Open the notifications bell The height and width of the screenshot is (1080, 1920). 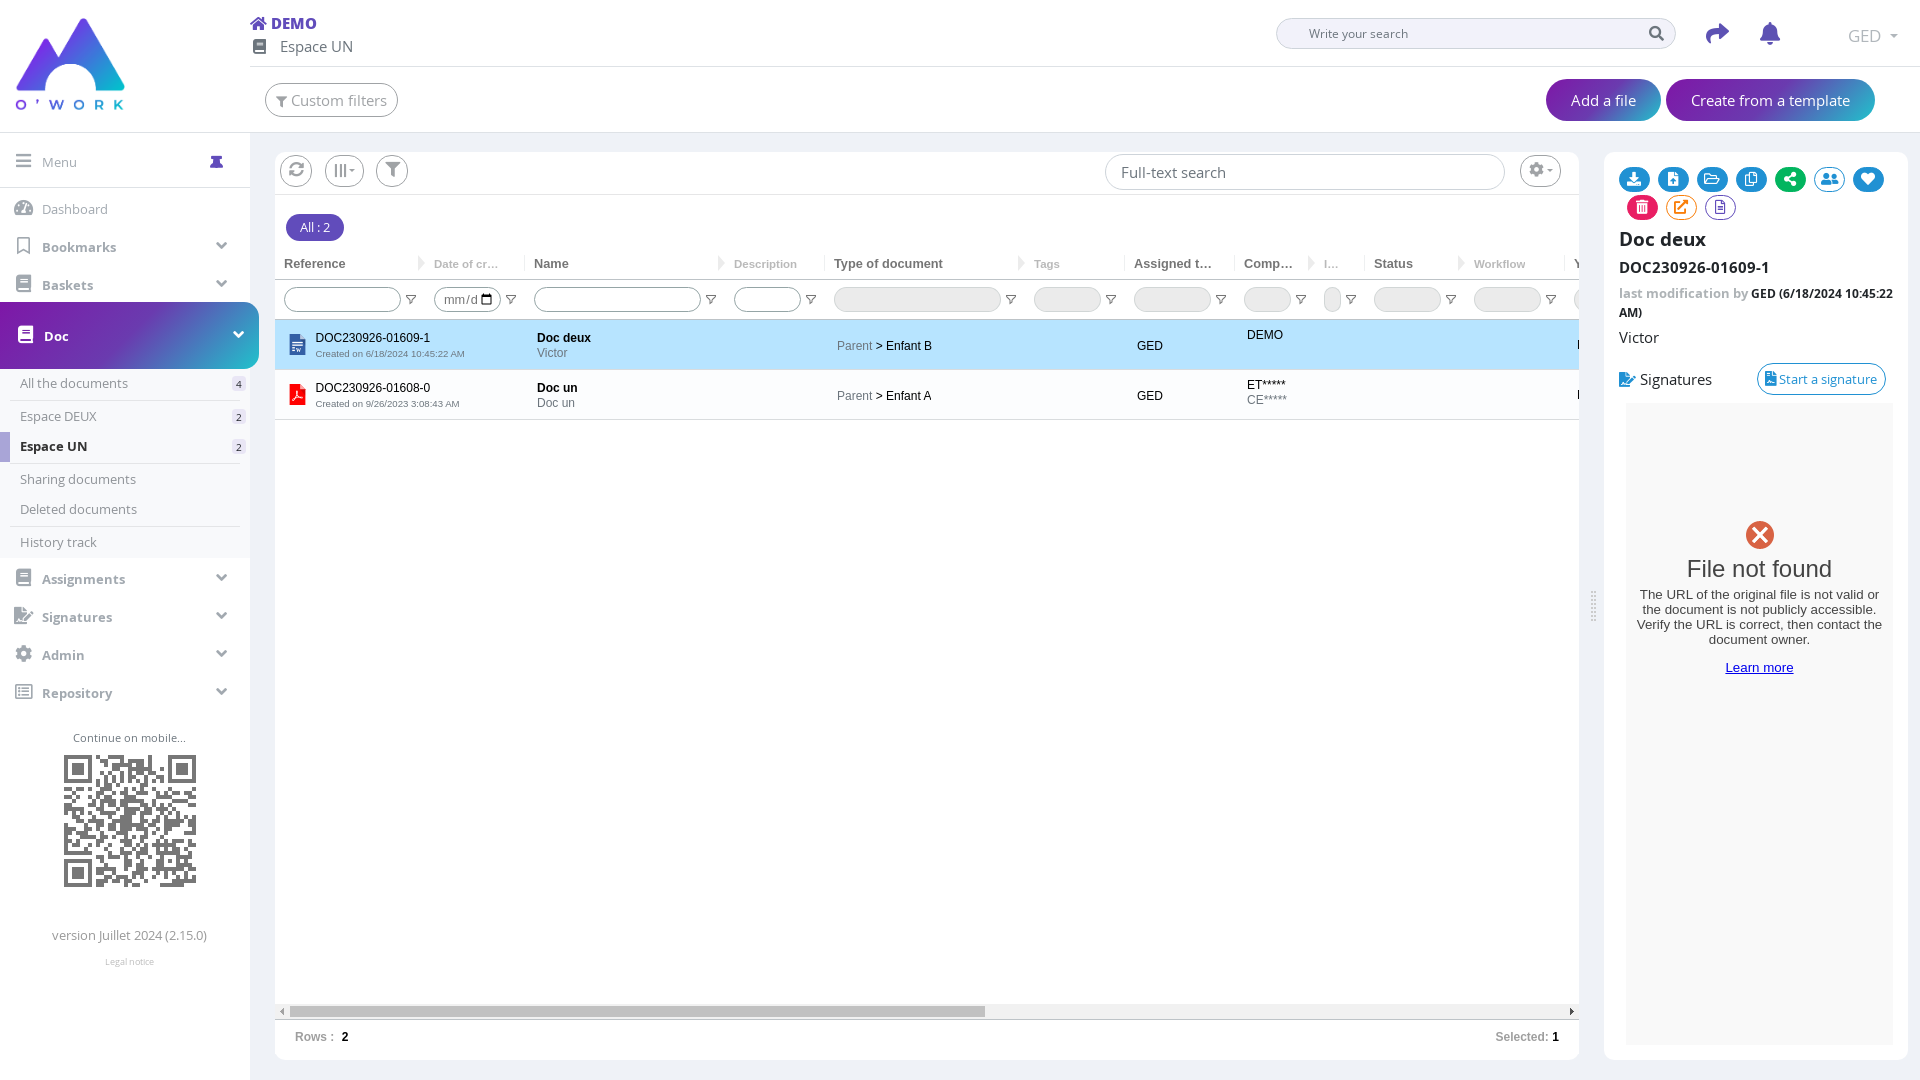1770,34
